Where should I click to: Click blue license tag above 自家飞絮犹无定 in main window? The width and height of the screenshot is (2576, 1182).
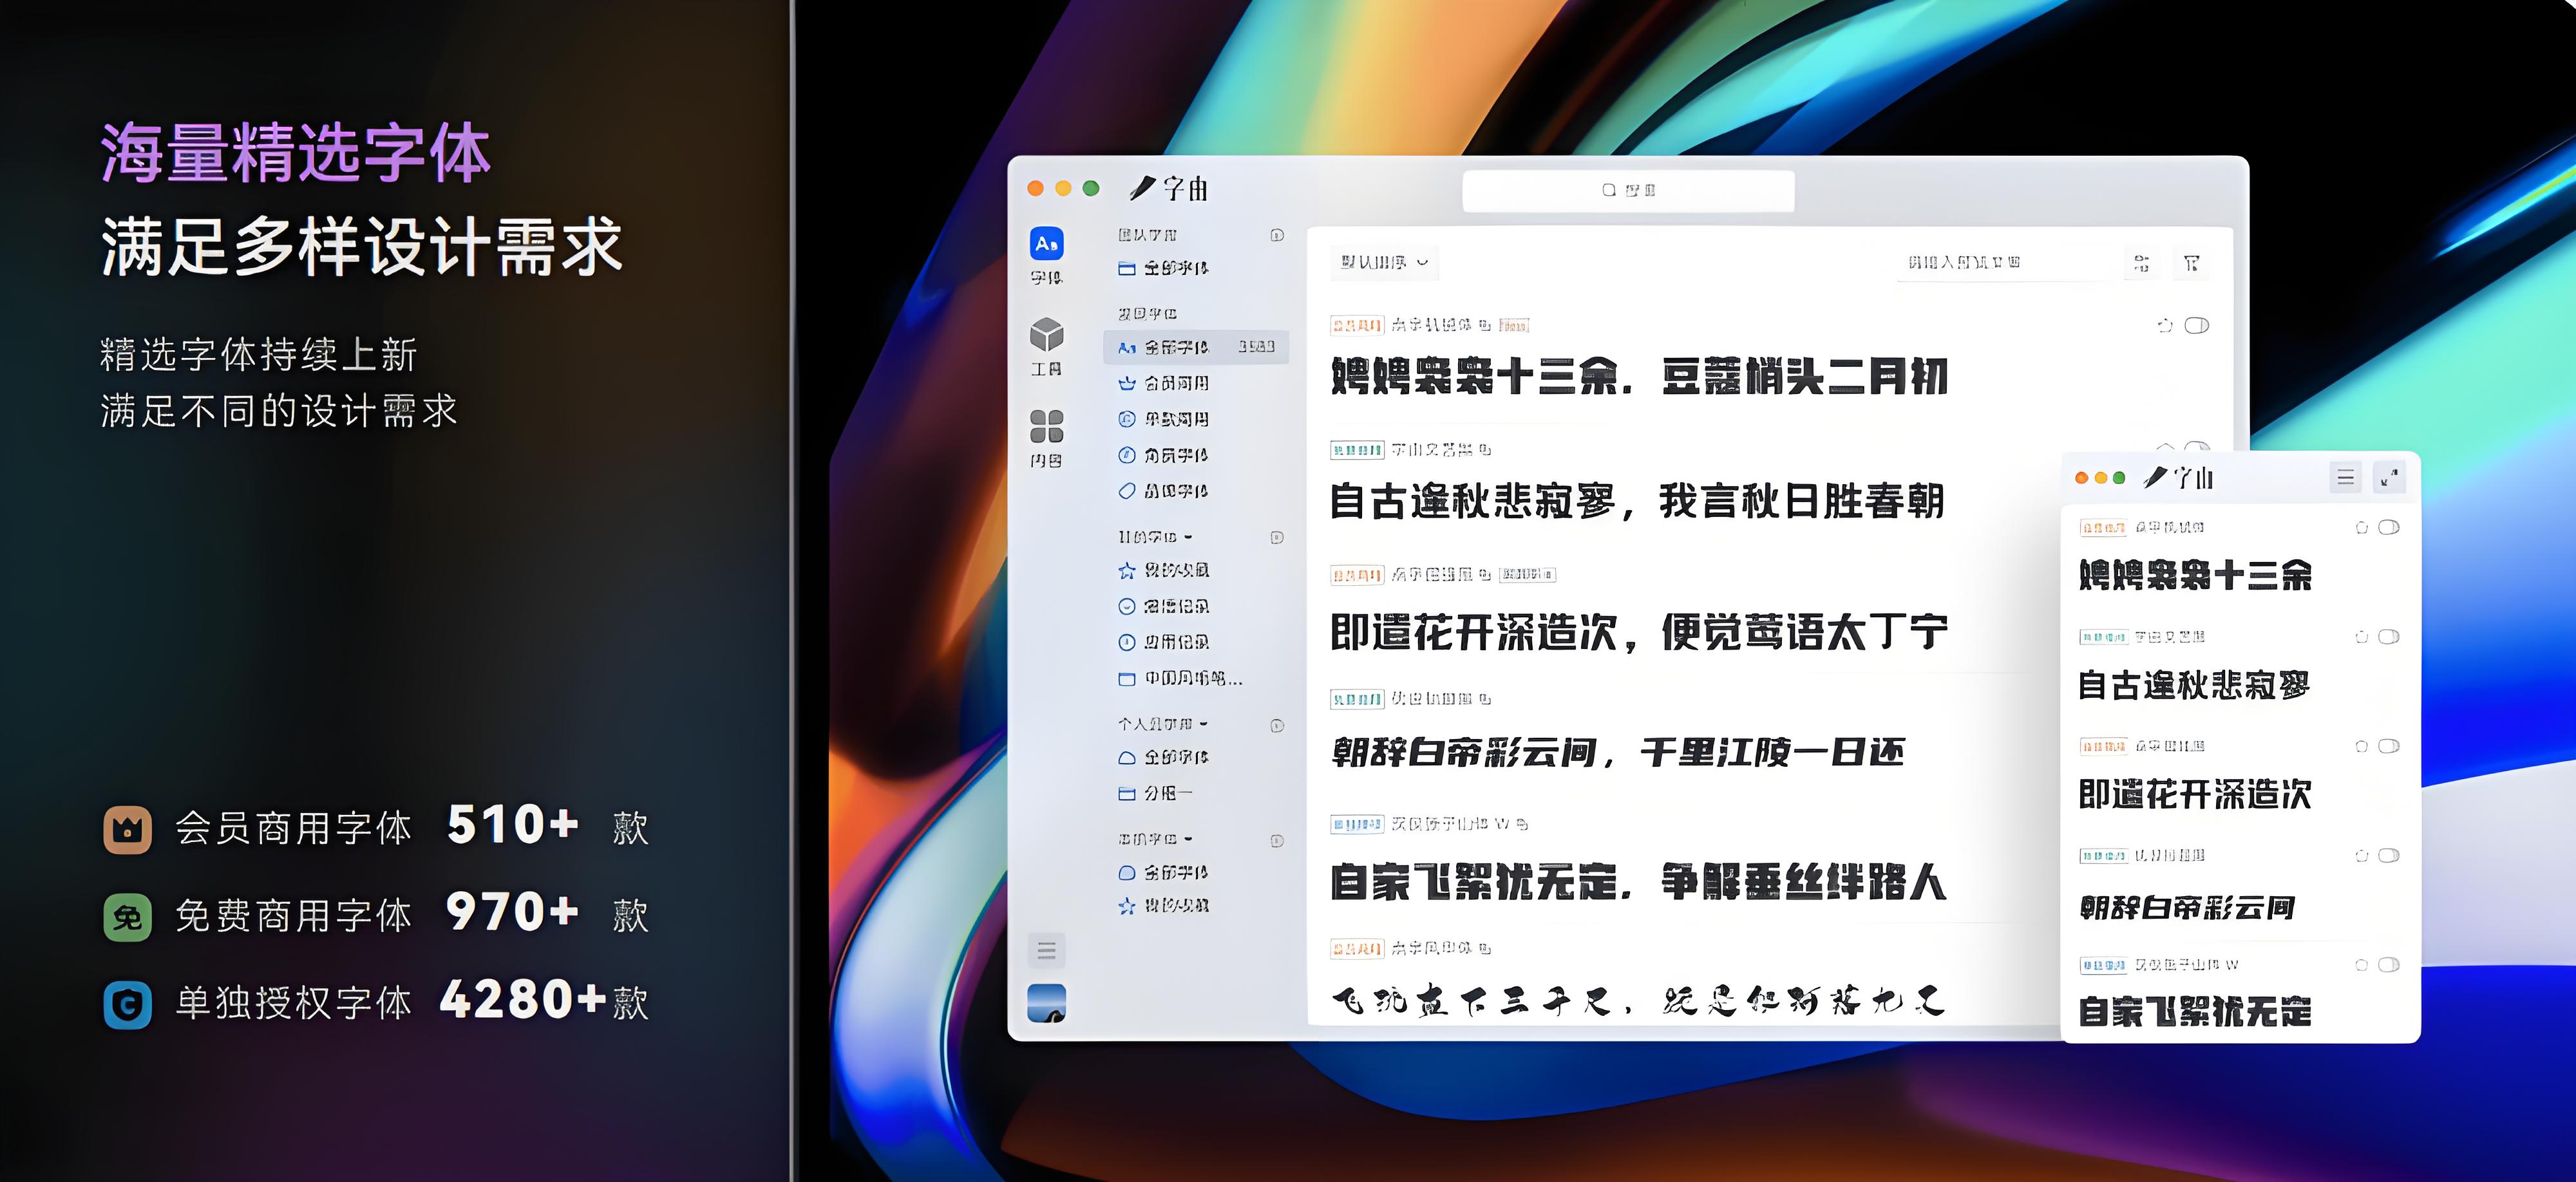click(x=1357, y=824)
